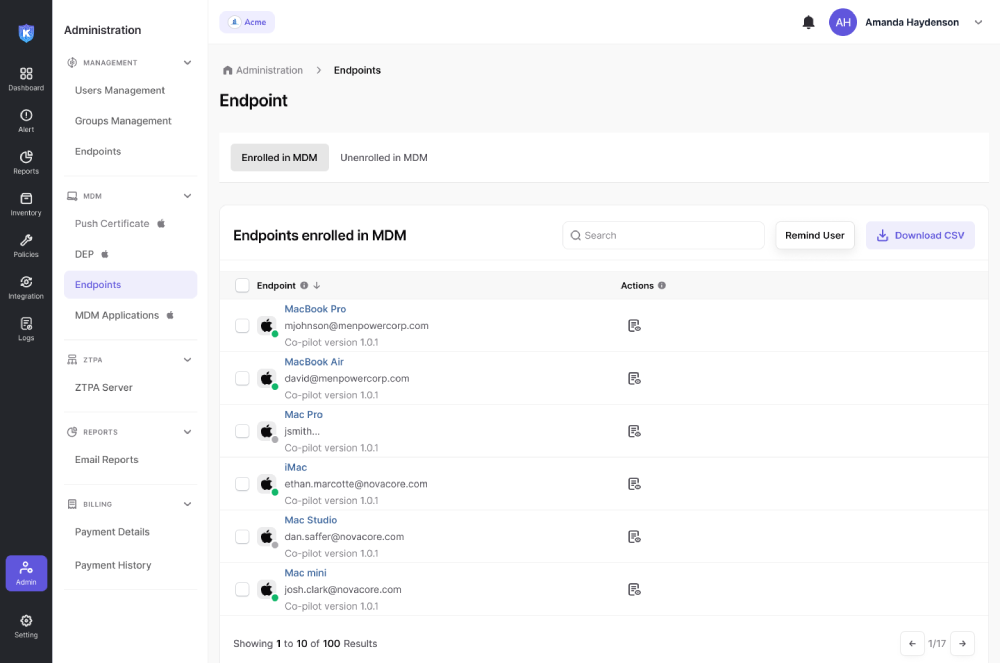
Task: Collapse the Management section chevron
Action: (x=187, y=63)
